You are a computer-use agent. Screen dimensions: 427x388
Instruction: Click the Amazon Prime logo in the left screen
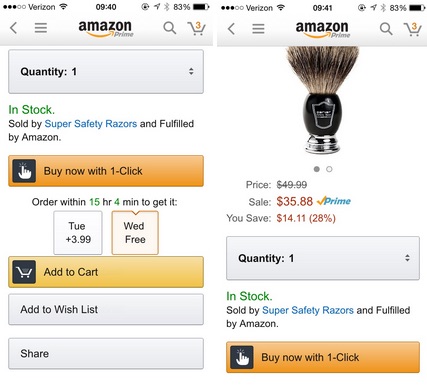click(x=106, y=28)
